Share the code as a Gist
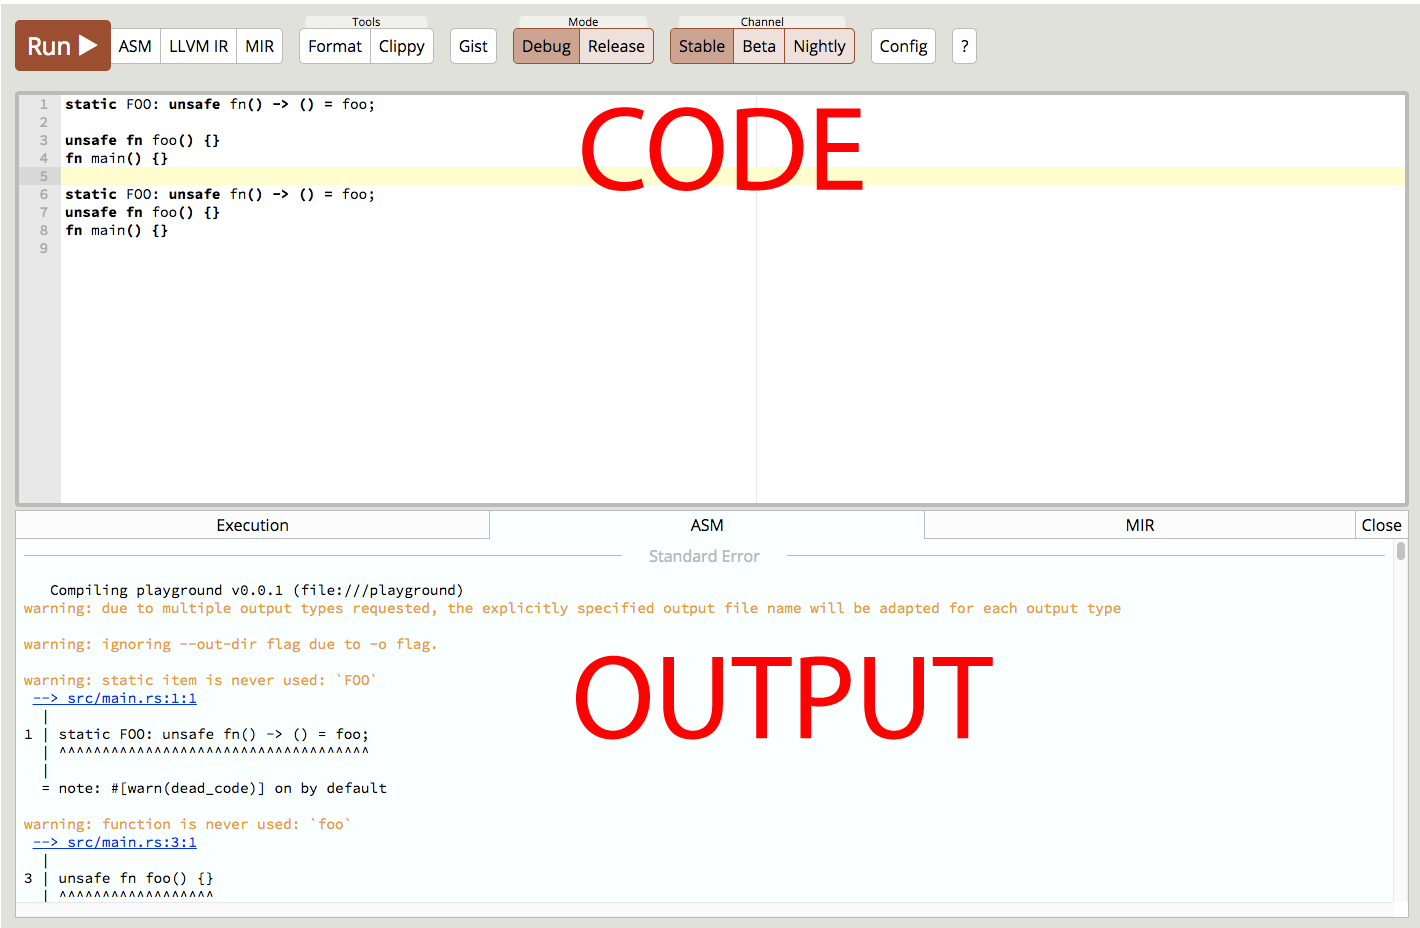The image size is (1420, 928). (x=473, y=45)
